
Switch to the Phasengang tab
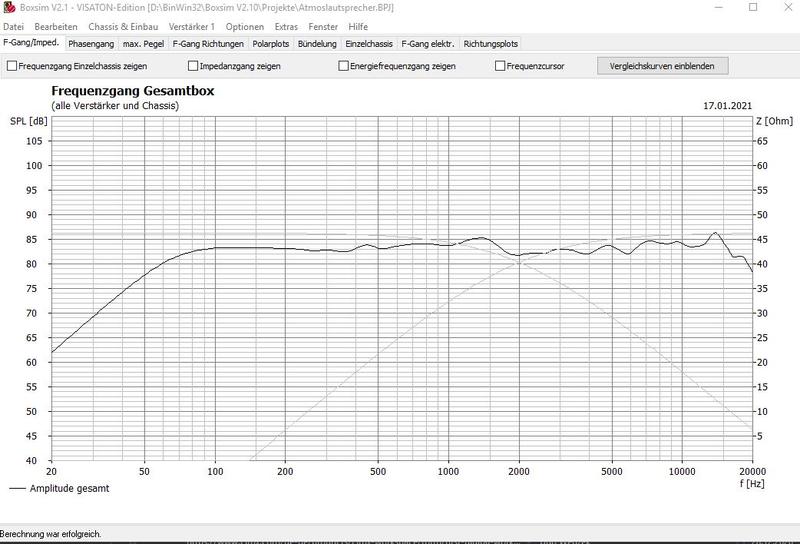[x=91, y=44]
